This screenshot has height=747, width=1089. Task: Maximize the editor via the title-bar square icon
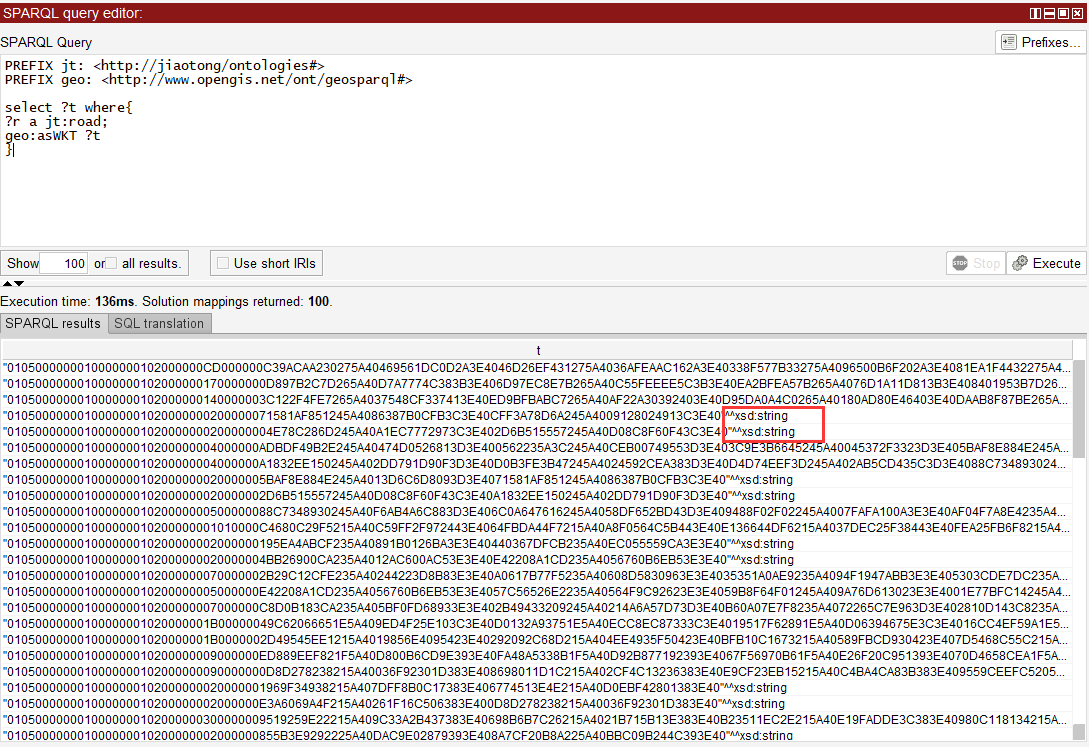1063,13
